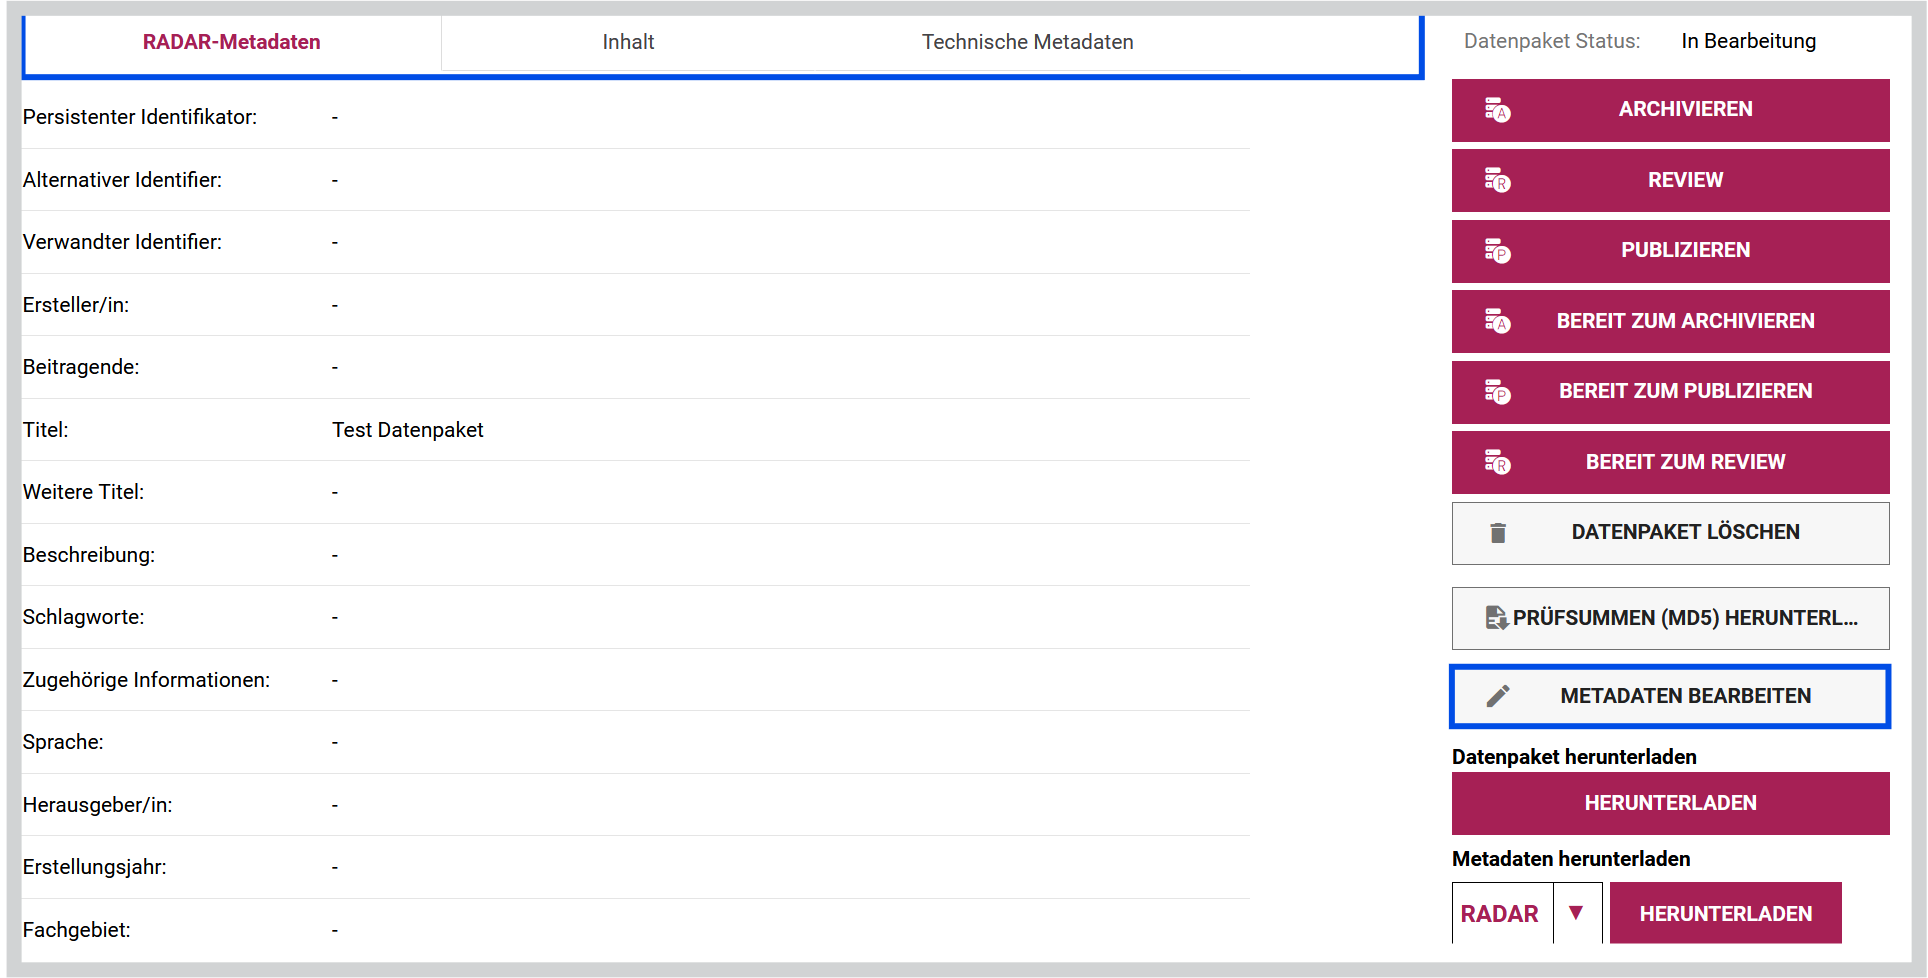Click the Datenpaket löschen button
The height and width of the screenshot is (978, 1928).
click(x=1671, y=533)
